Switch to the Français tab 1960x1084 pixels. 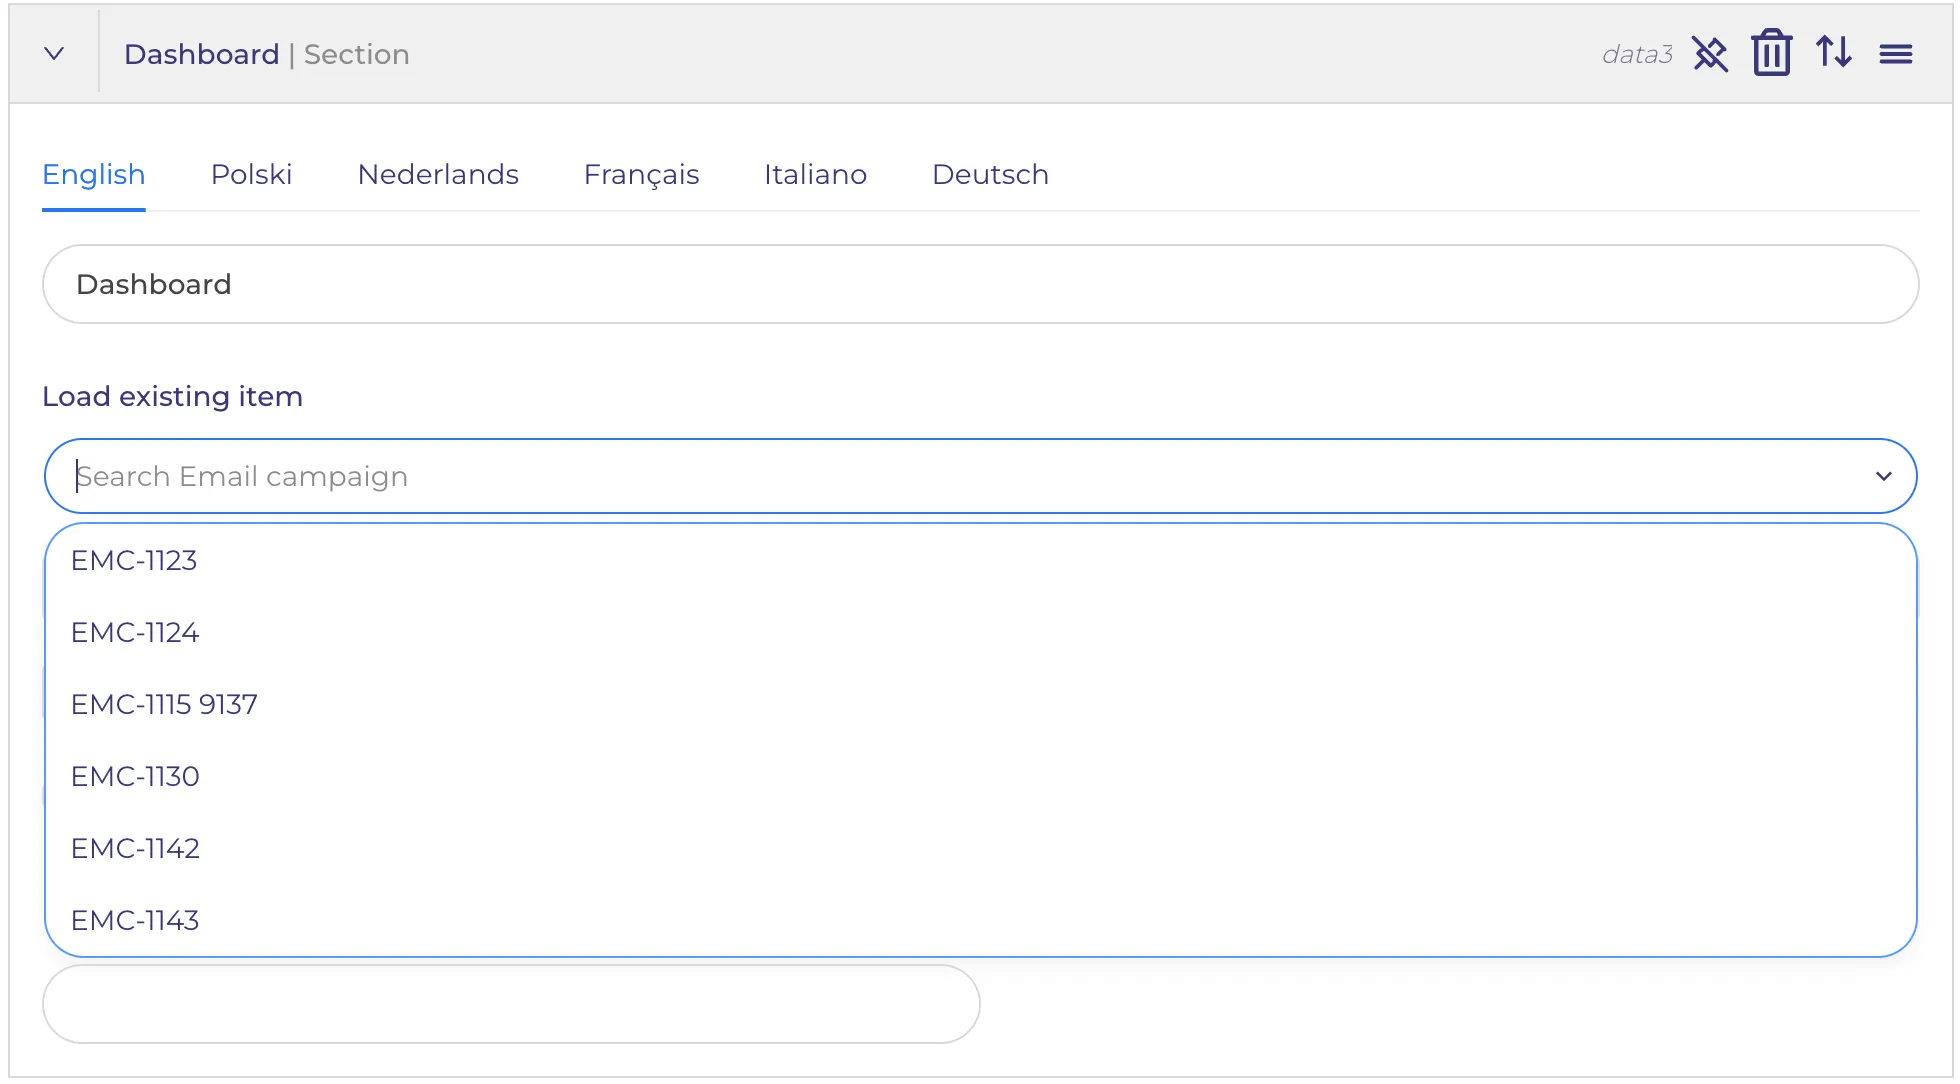click(x=641, y=174)
